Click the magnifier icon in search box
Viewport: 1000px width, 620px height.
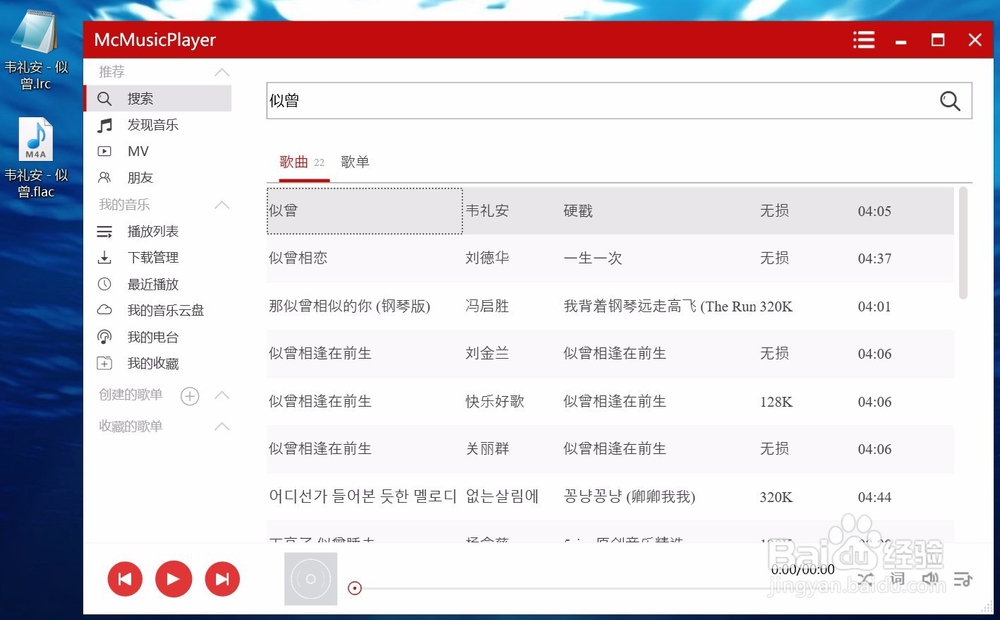950,101
